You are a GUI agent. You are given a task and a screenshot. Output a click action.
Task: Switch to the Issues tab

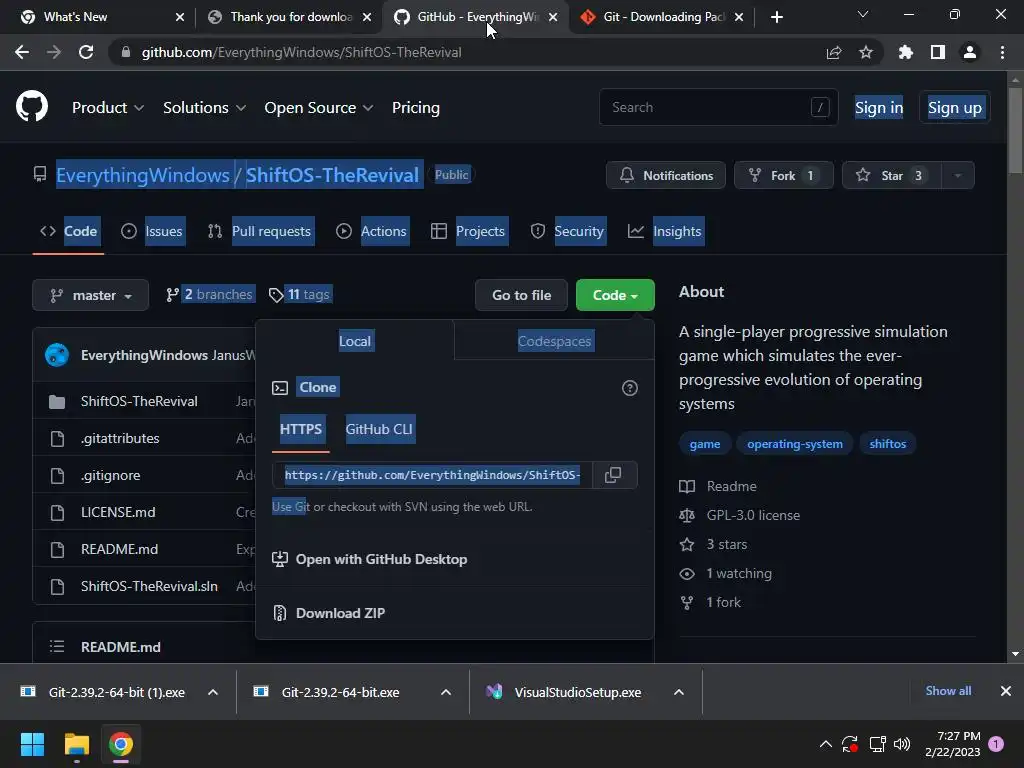(152, 231)
